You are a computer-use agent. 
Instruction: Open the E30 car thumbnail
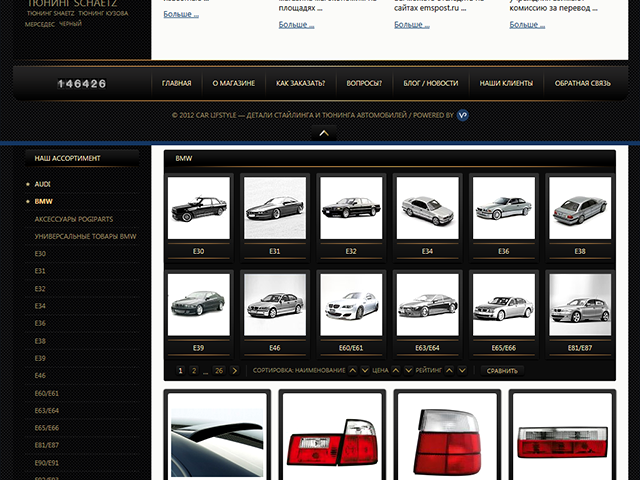[199, 208]
